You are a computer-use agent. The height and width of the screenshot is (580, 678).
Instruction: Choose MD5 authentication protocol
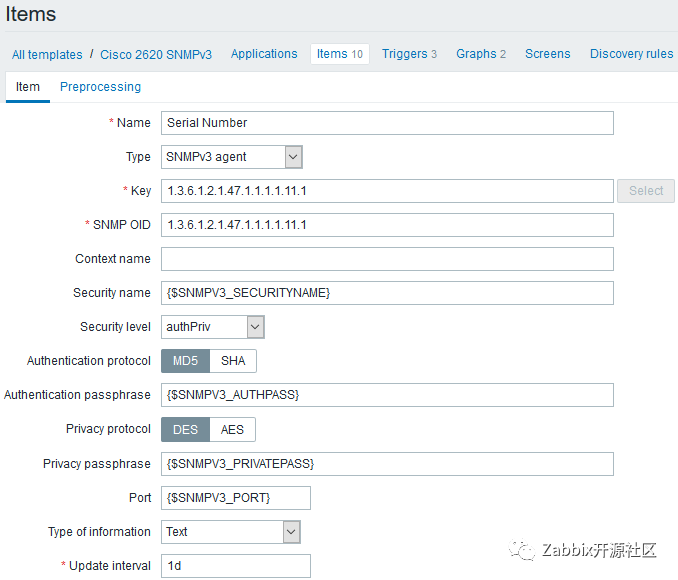[185, 361]
